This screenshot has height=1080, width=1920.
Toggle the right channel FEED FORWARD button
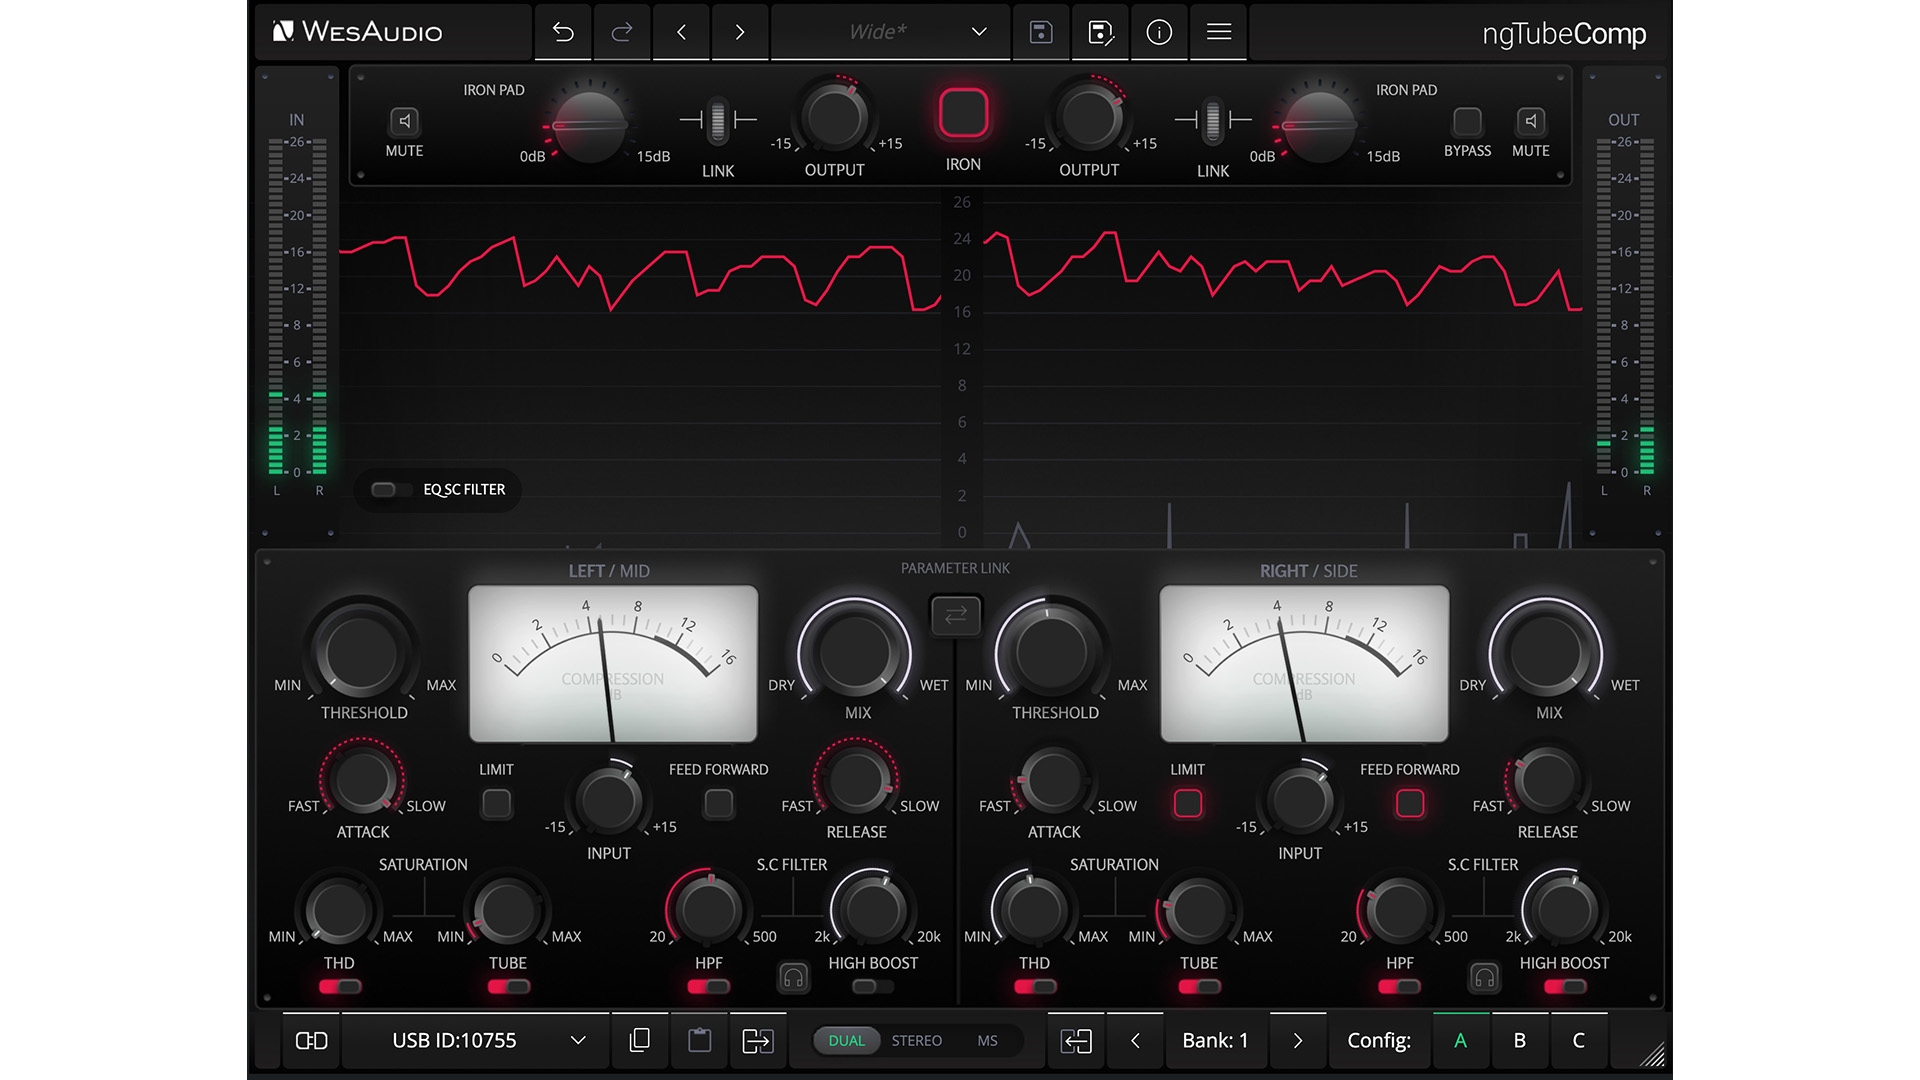click(1409, 803)
